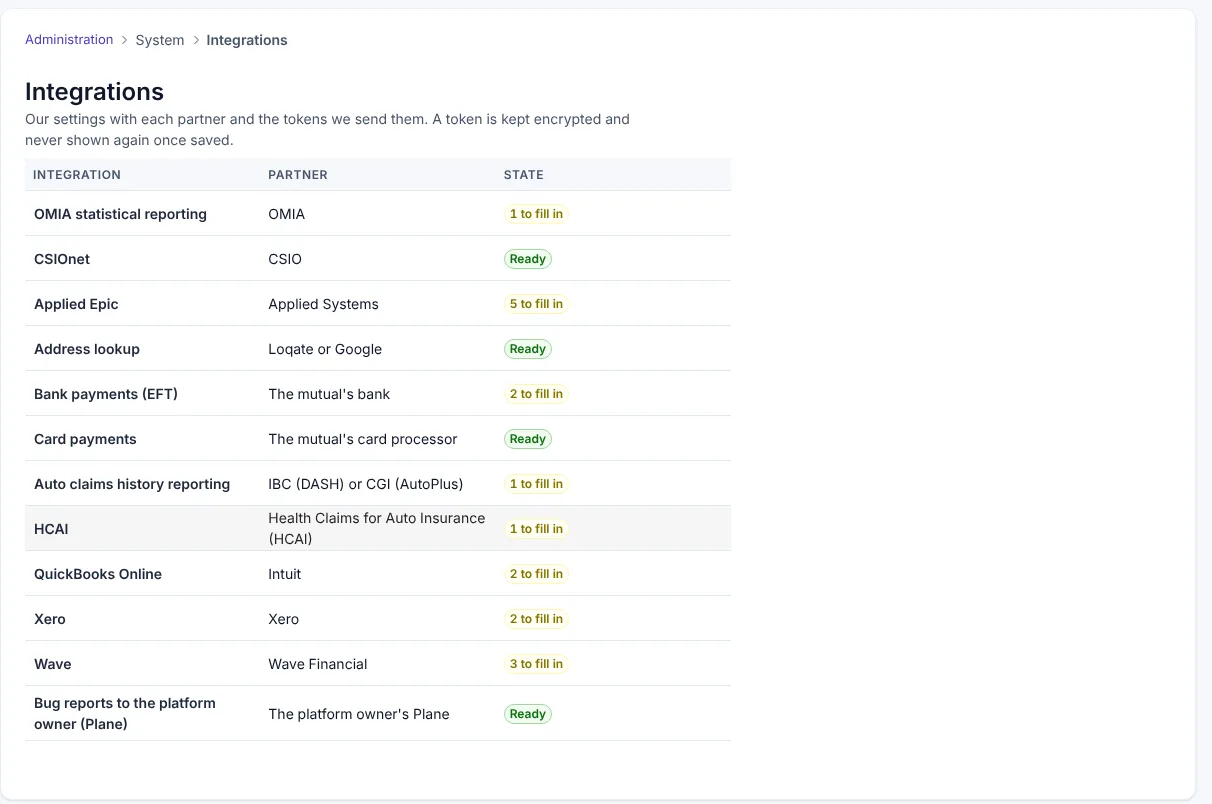The width and height of the screenshot is (1212, 804).
Task: Click the Xero row's 2 to fill in badge
Action: coord(536,619)
